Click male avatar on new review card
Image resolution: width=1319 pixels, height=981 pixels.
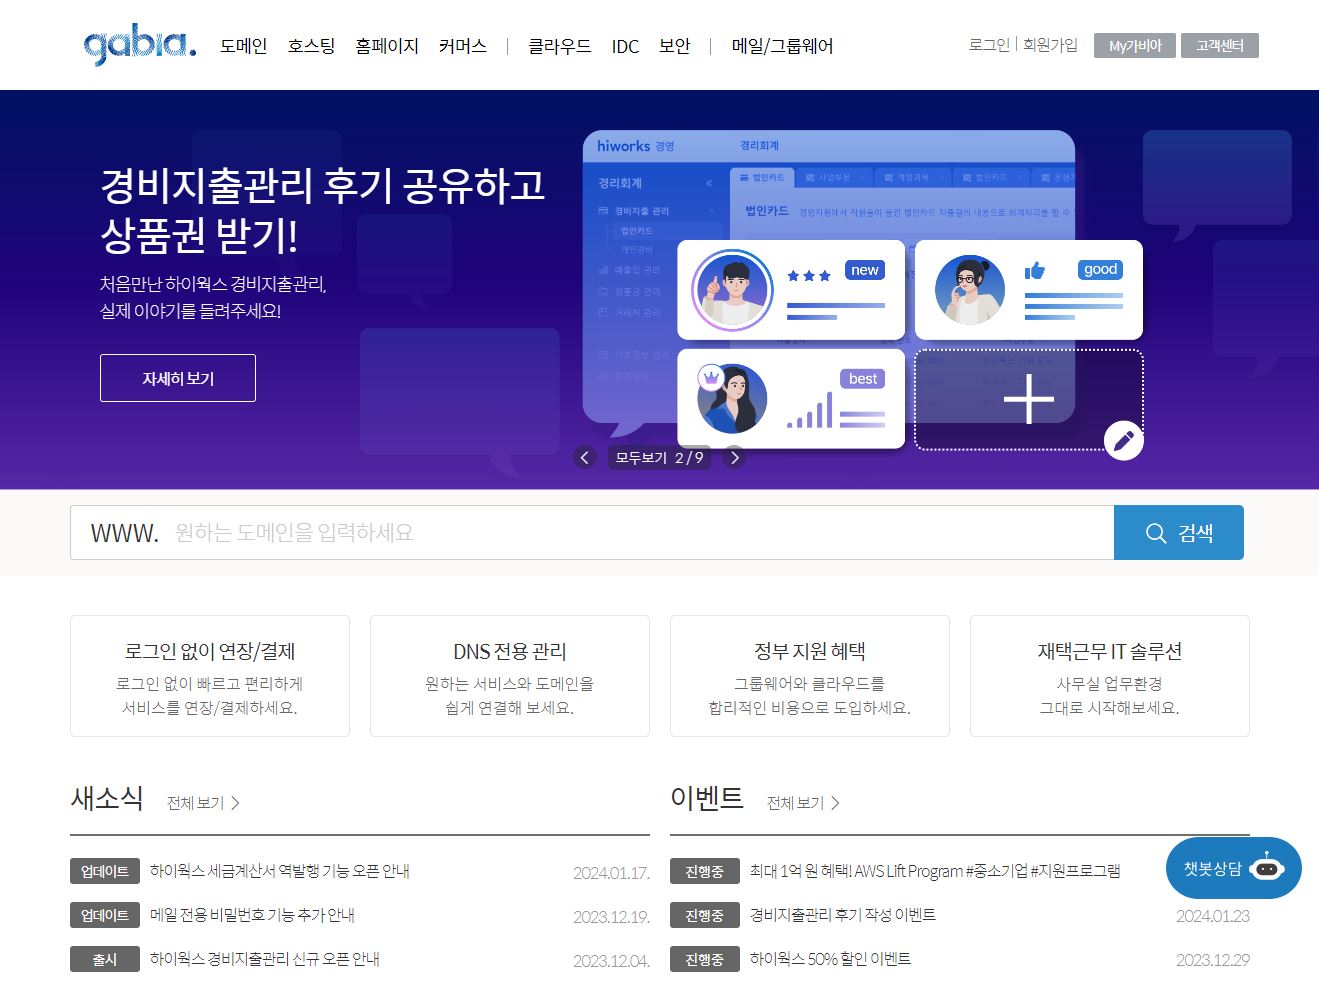[733, 290]
